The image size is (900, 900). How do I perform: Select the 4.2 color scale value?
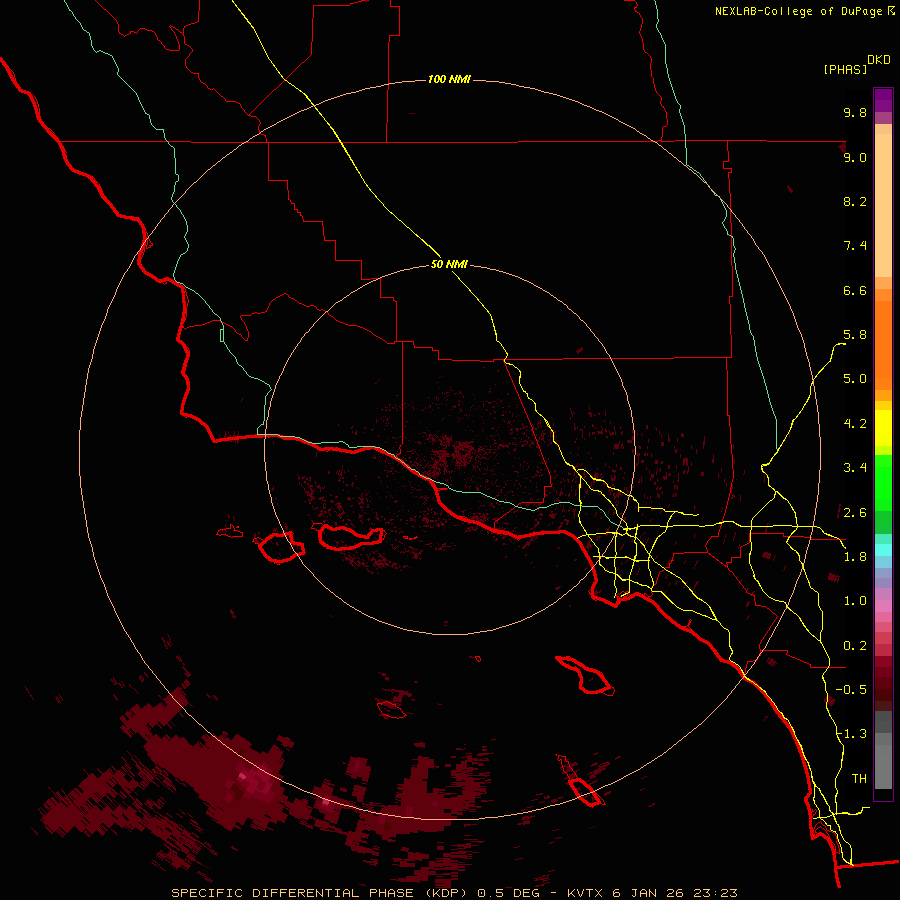pyautogui.click(x=855, y=424)
